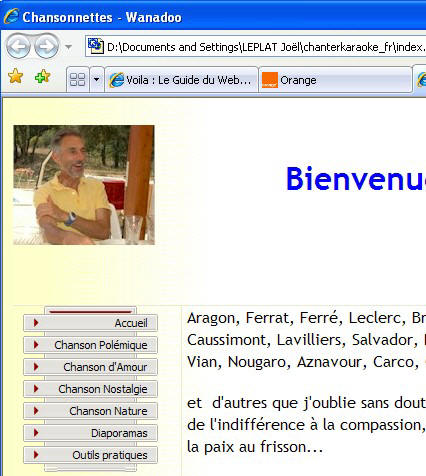This screenshot has height=476, width=426.
Task: Open the Chanson Polémique page
Action: pos(90,345)
